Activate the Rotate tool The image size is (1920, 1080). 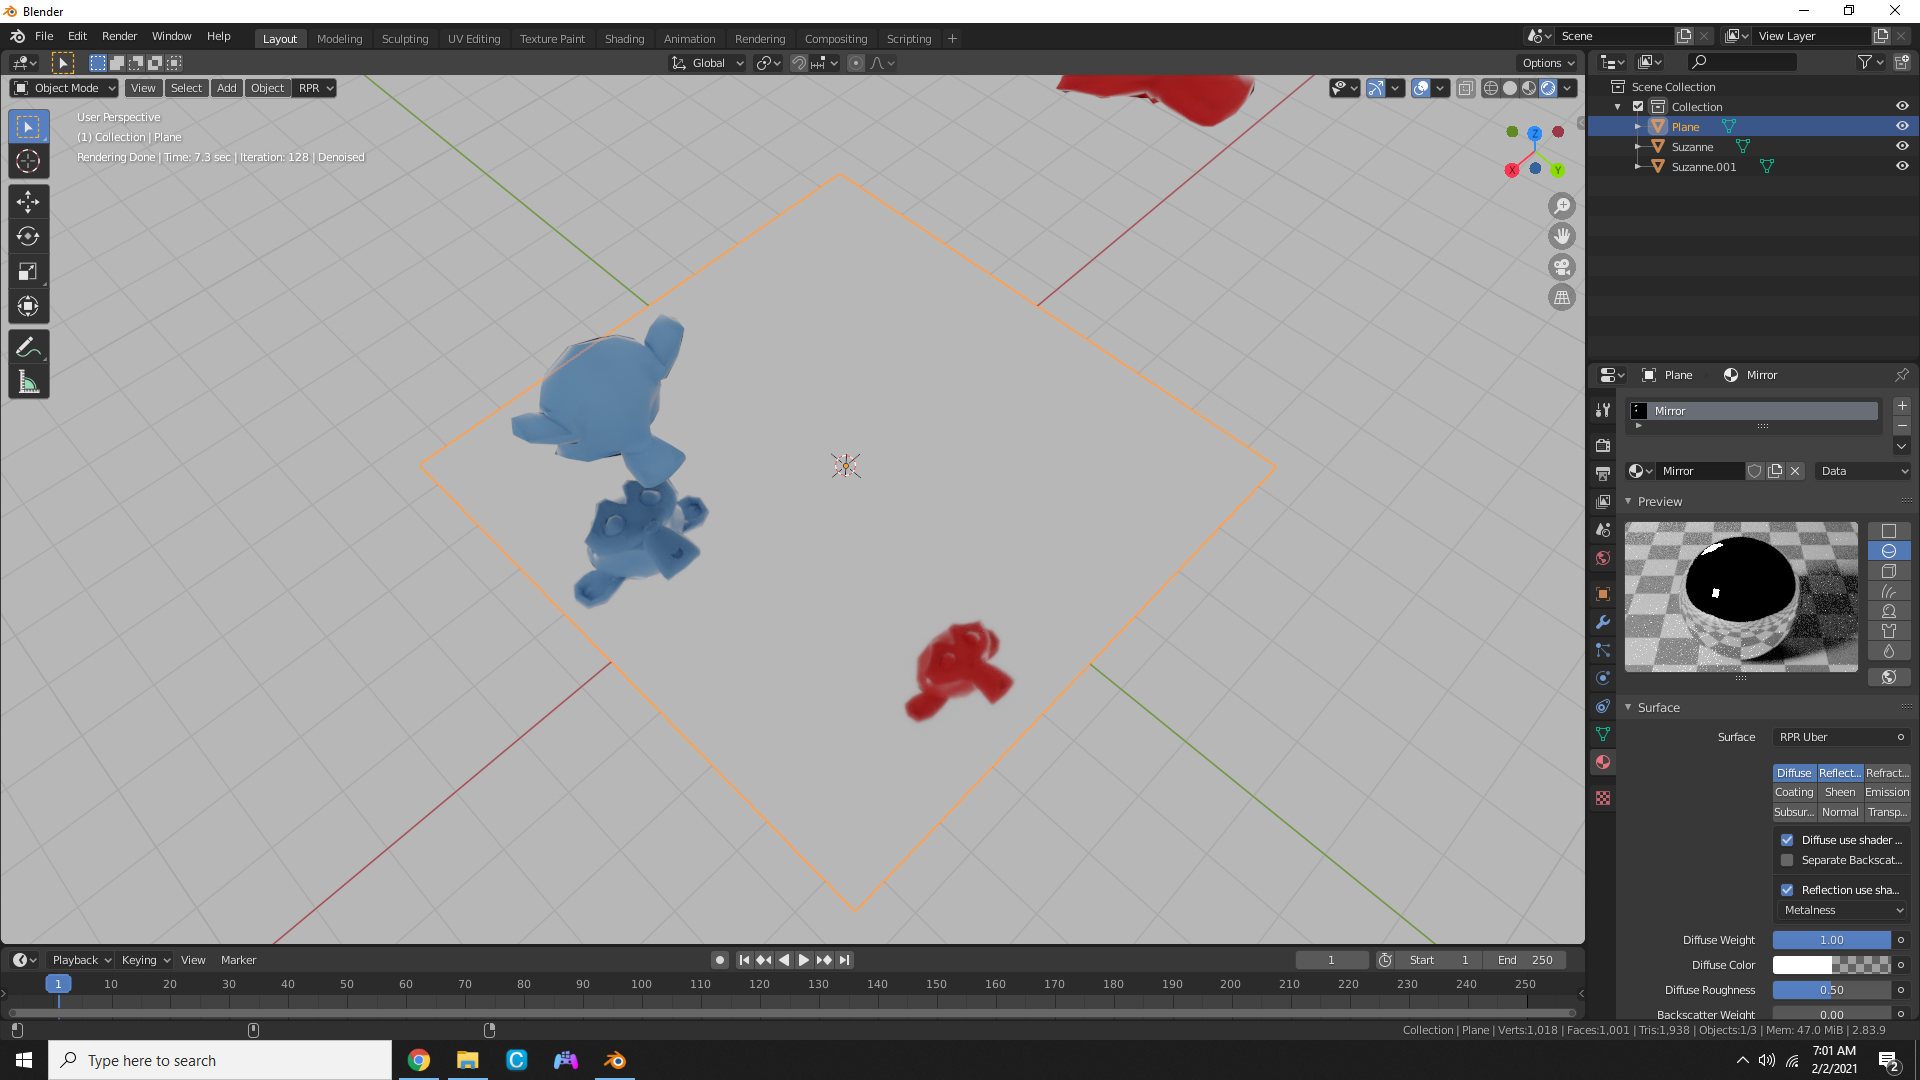pos(28,236)
